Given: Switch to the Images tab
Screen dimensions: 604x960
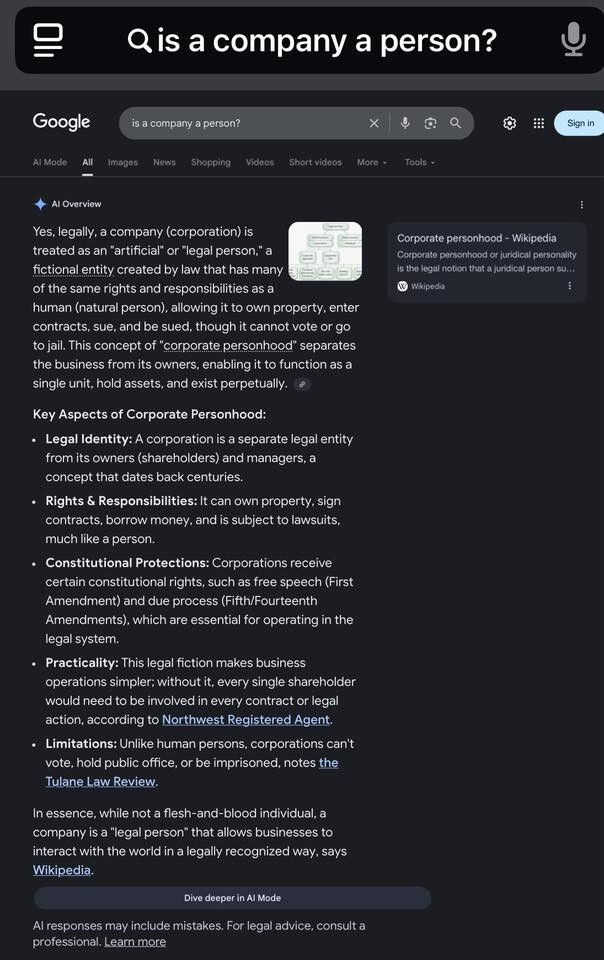Looking at the screenshot, I should [123, 162].
